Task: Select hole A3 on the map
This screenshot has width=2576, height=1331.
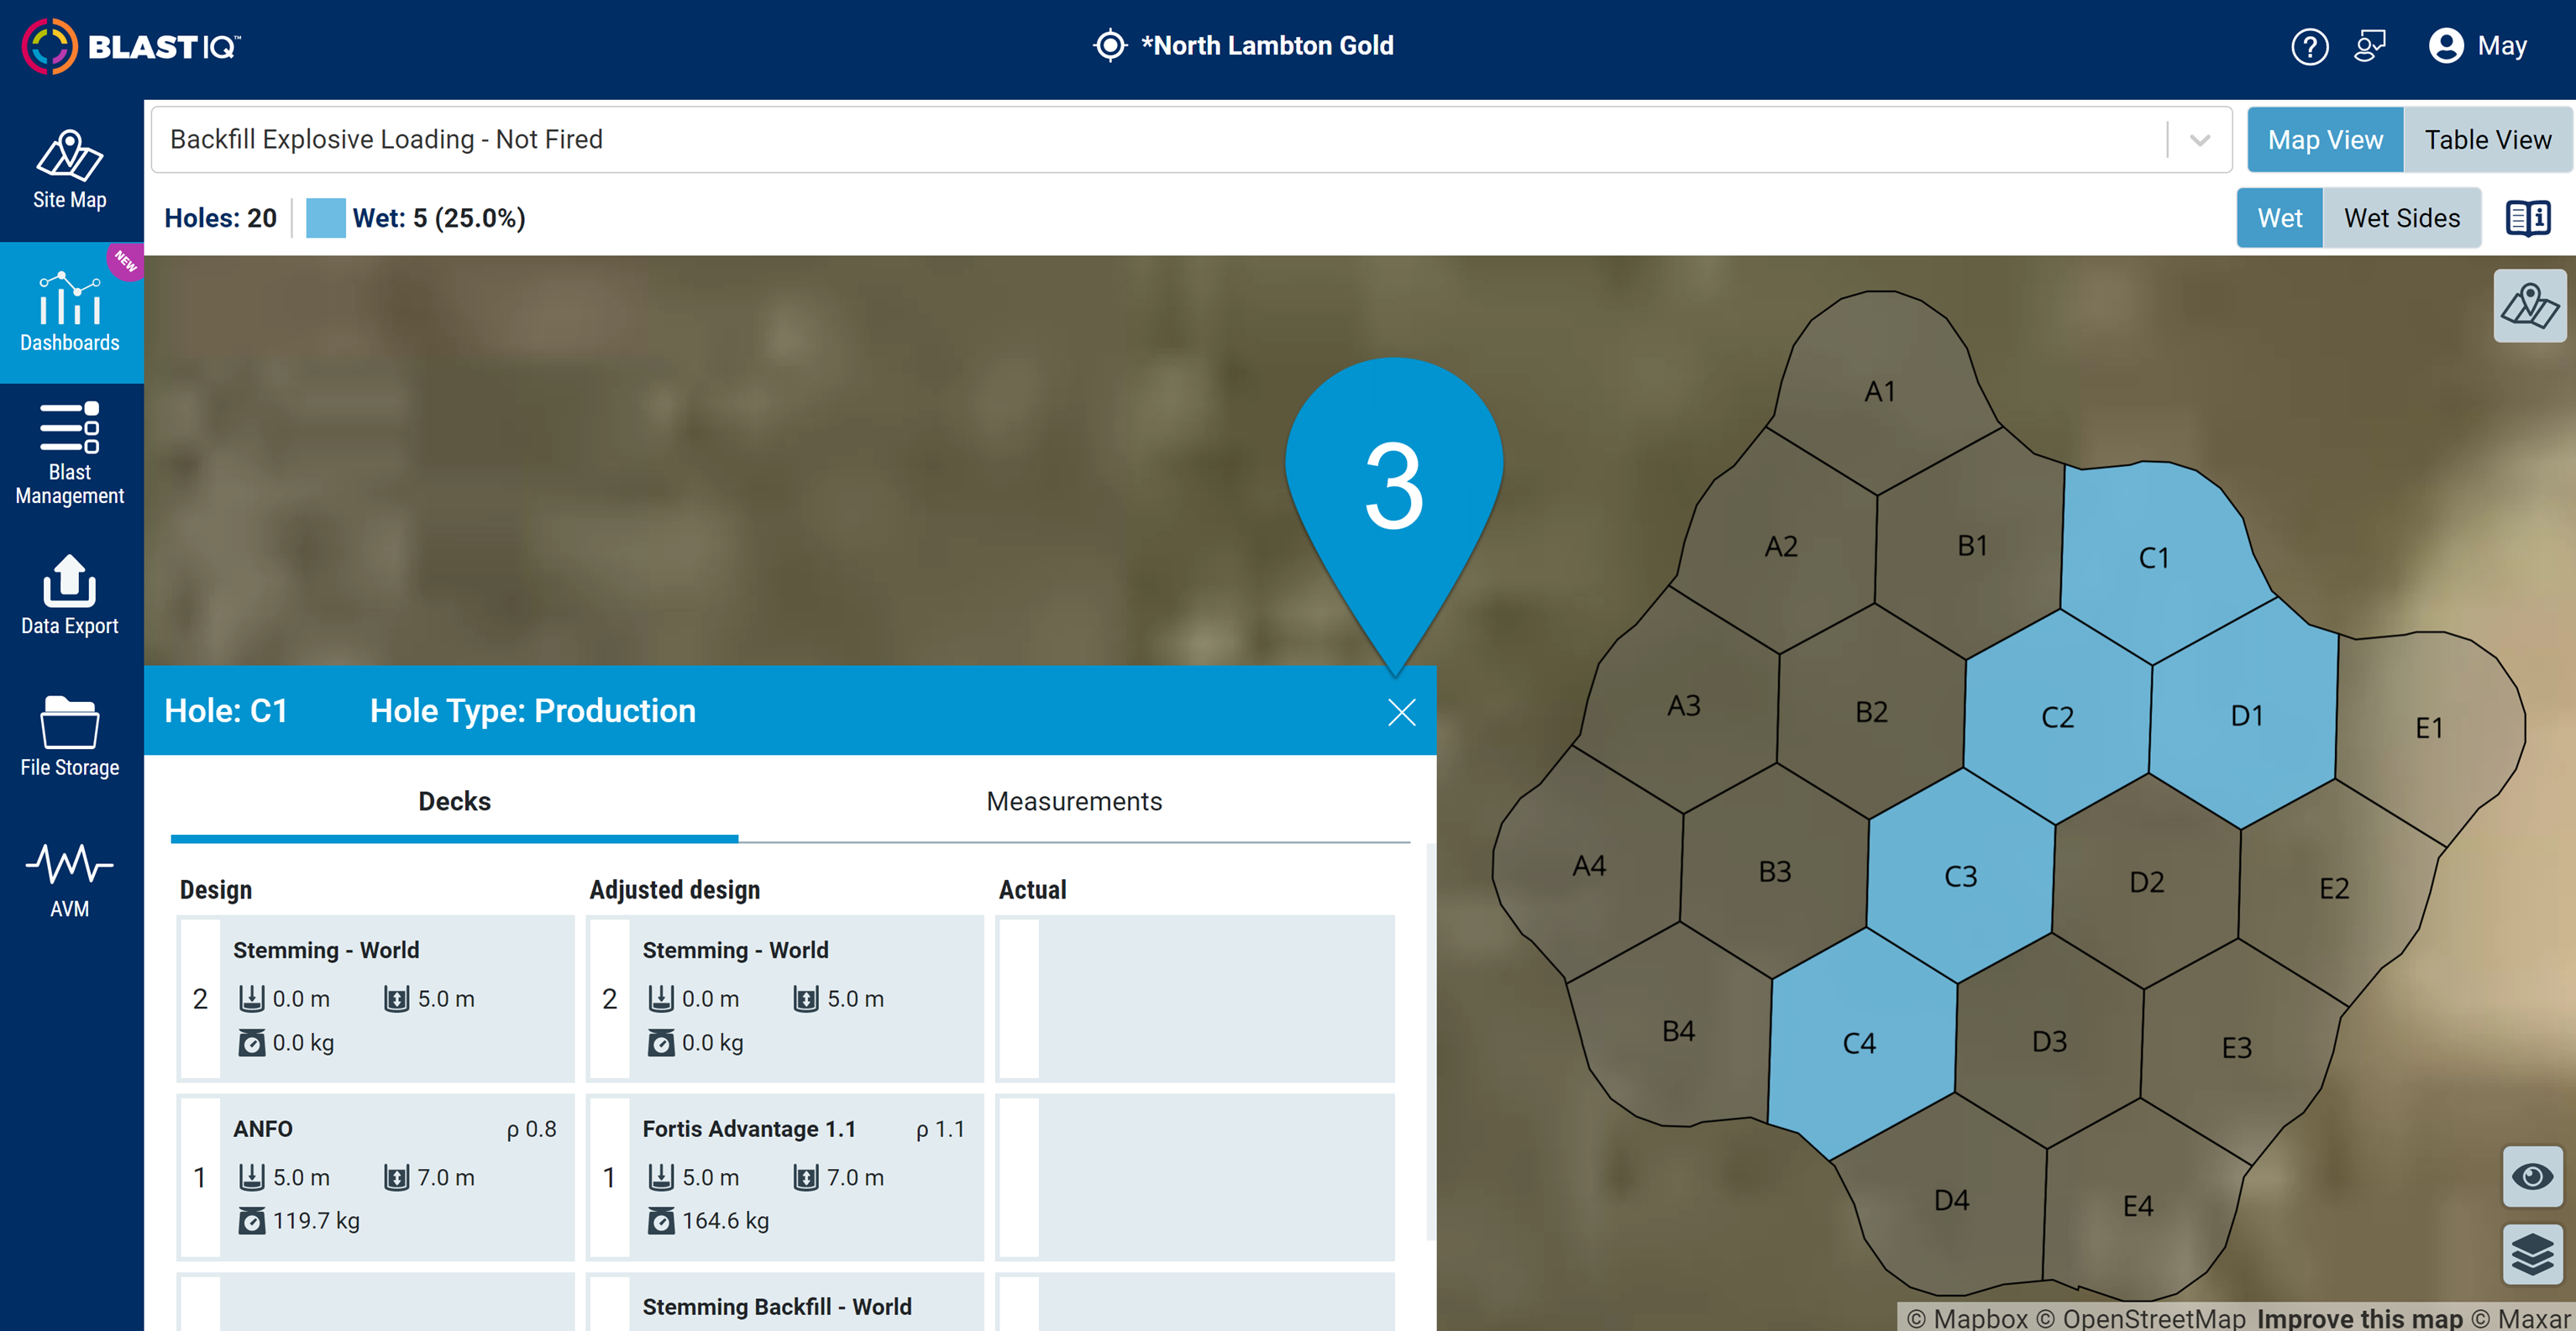Action: [x=1684, y=706]
